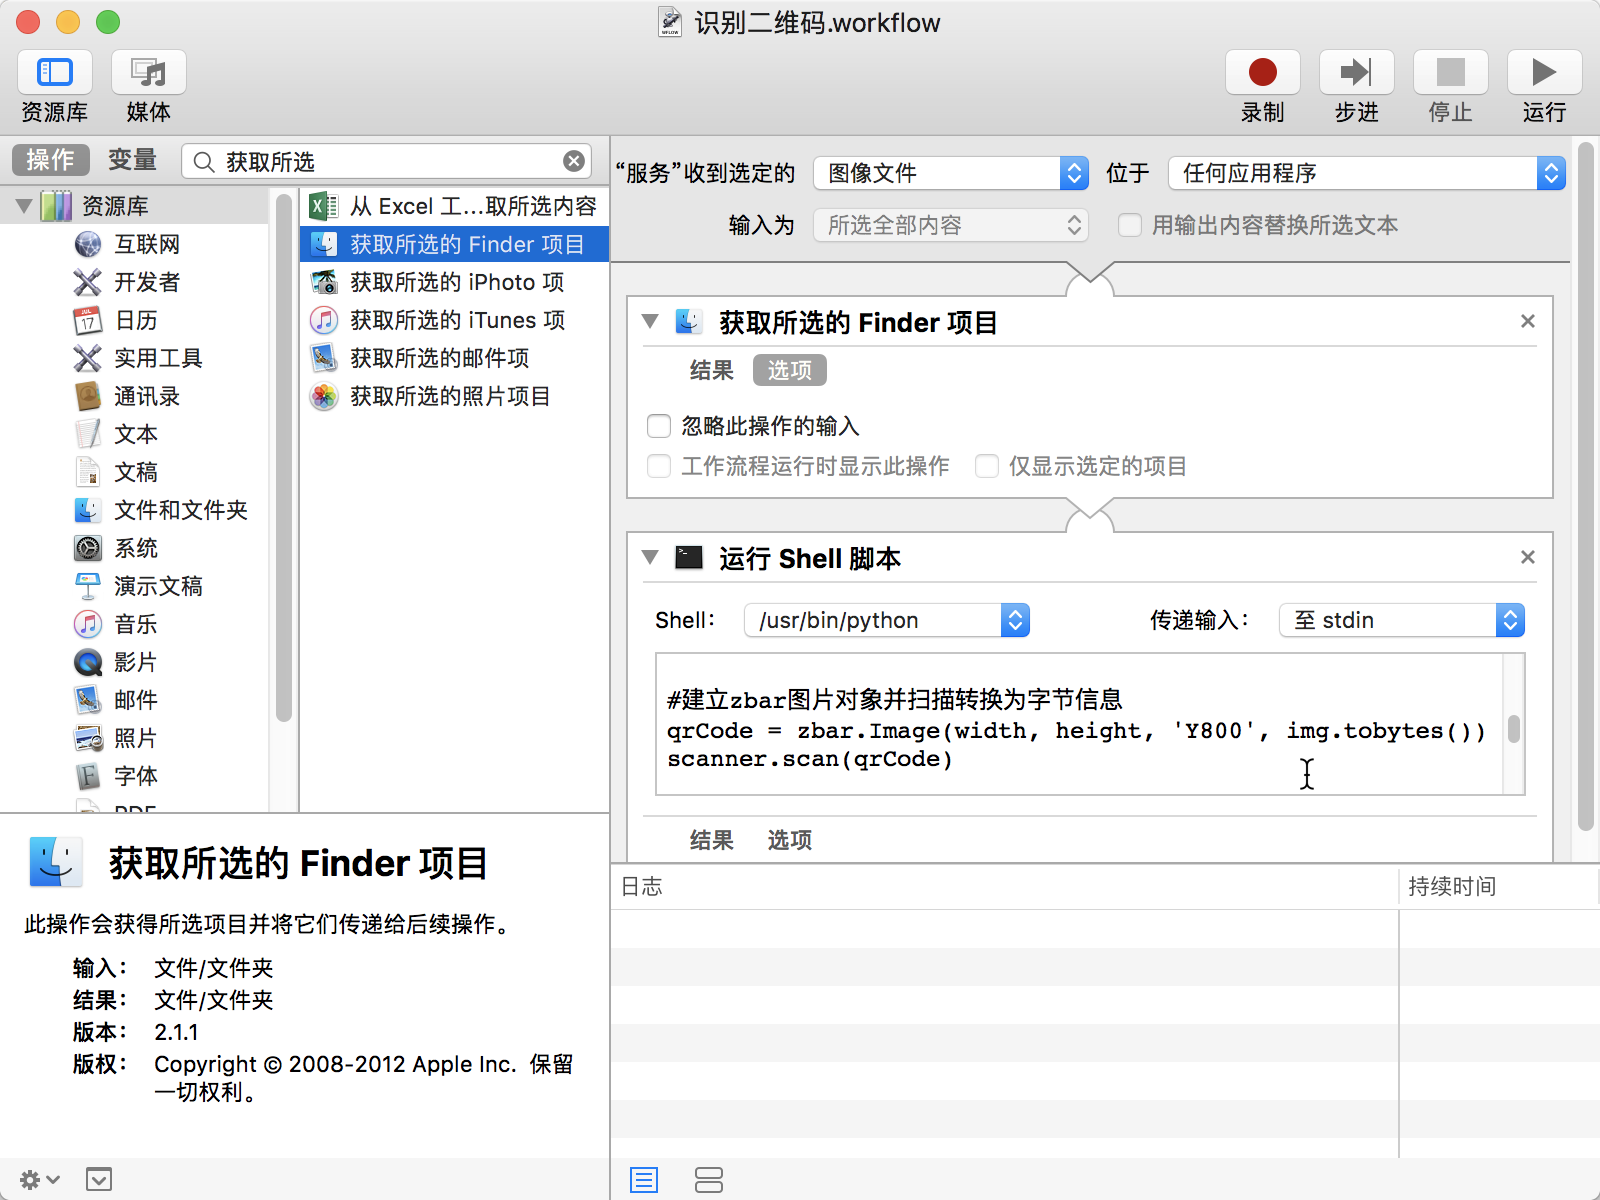Open the 传递输入 至 stdin dropdown
Image resolution: width=1600 pixels, height=1200 pixels.
tap(1402, 620)
